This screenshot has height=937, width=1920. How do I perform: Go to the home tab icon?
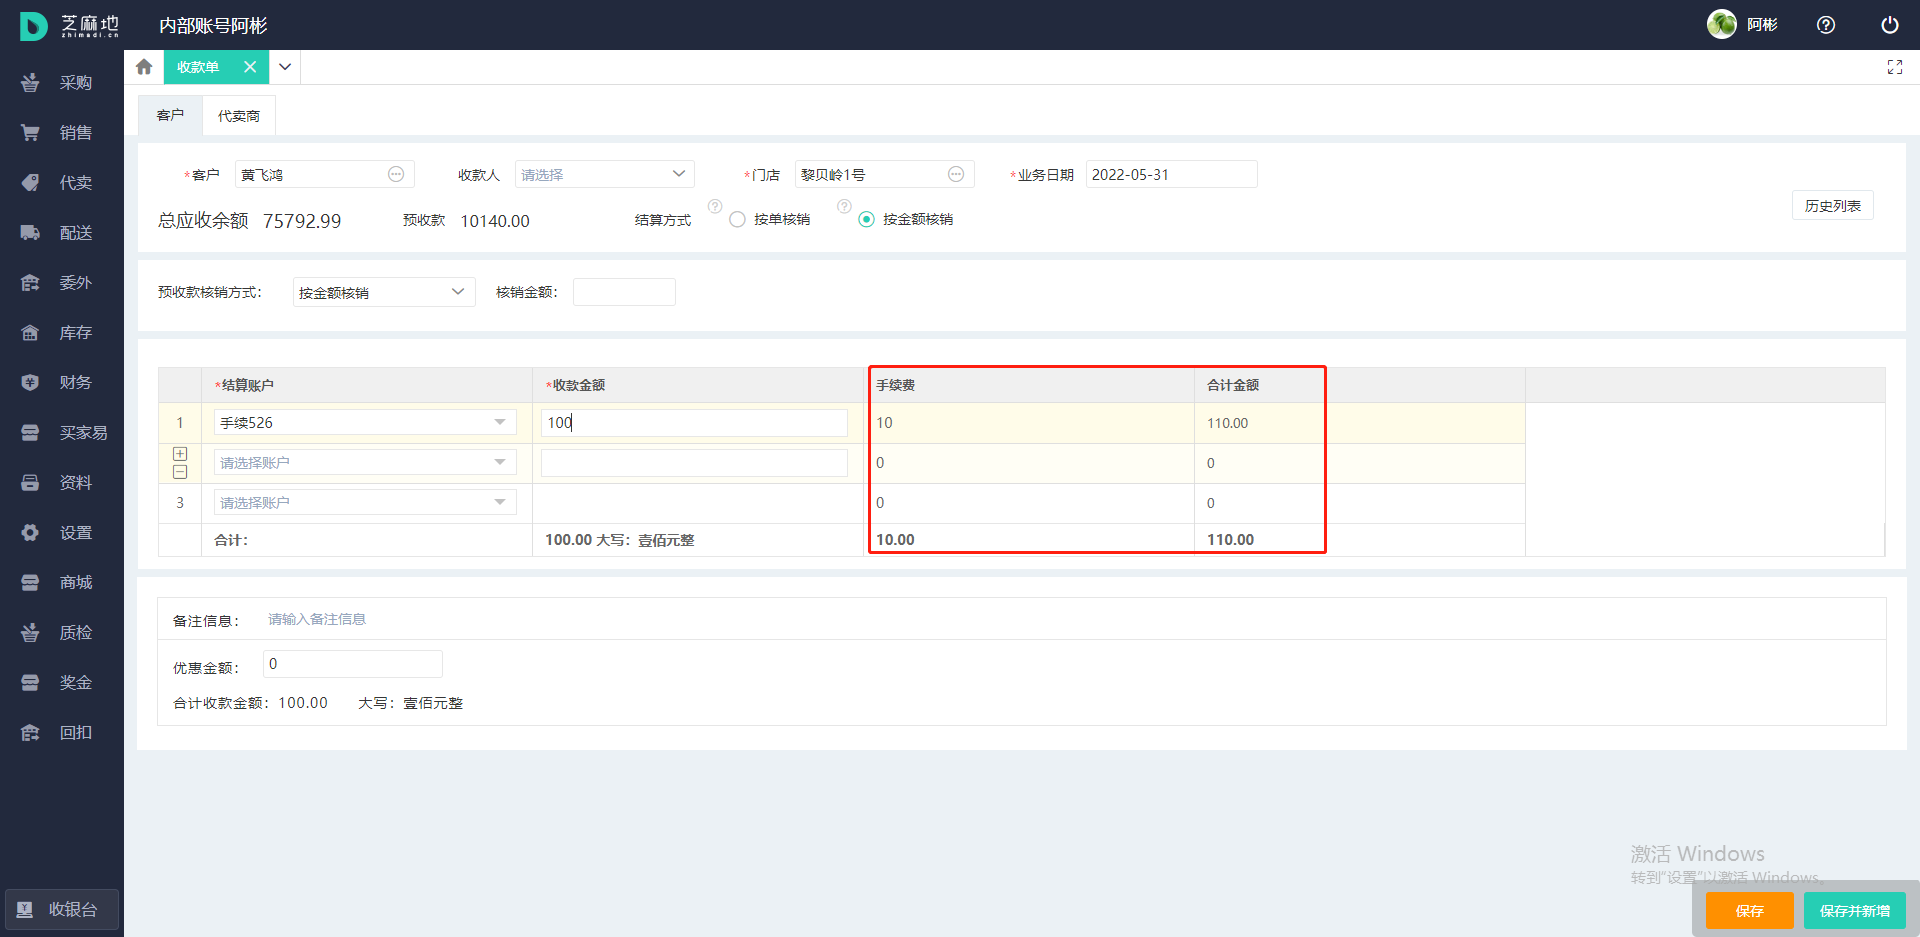[x=144, y=67]
